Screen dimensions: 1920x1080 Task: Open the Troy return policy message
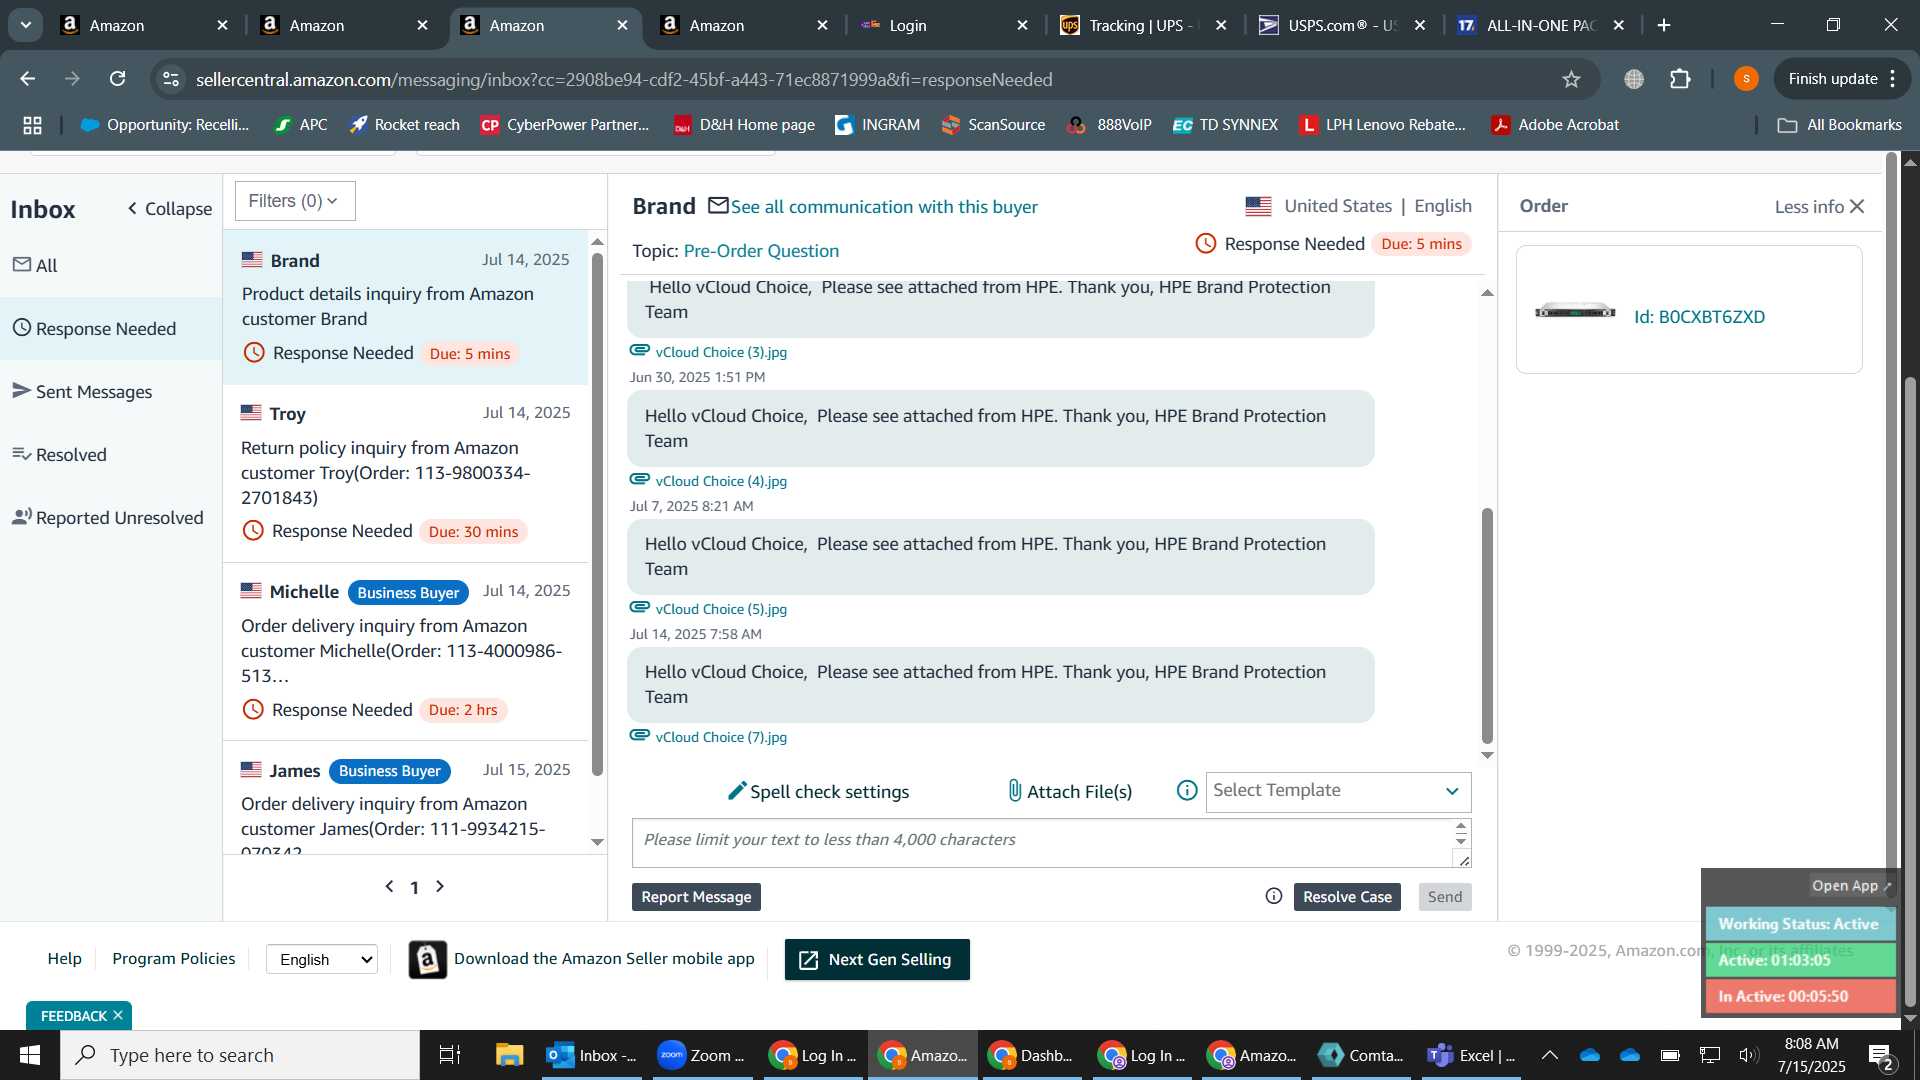point(406,473)
